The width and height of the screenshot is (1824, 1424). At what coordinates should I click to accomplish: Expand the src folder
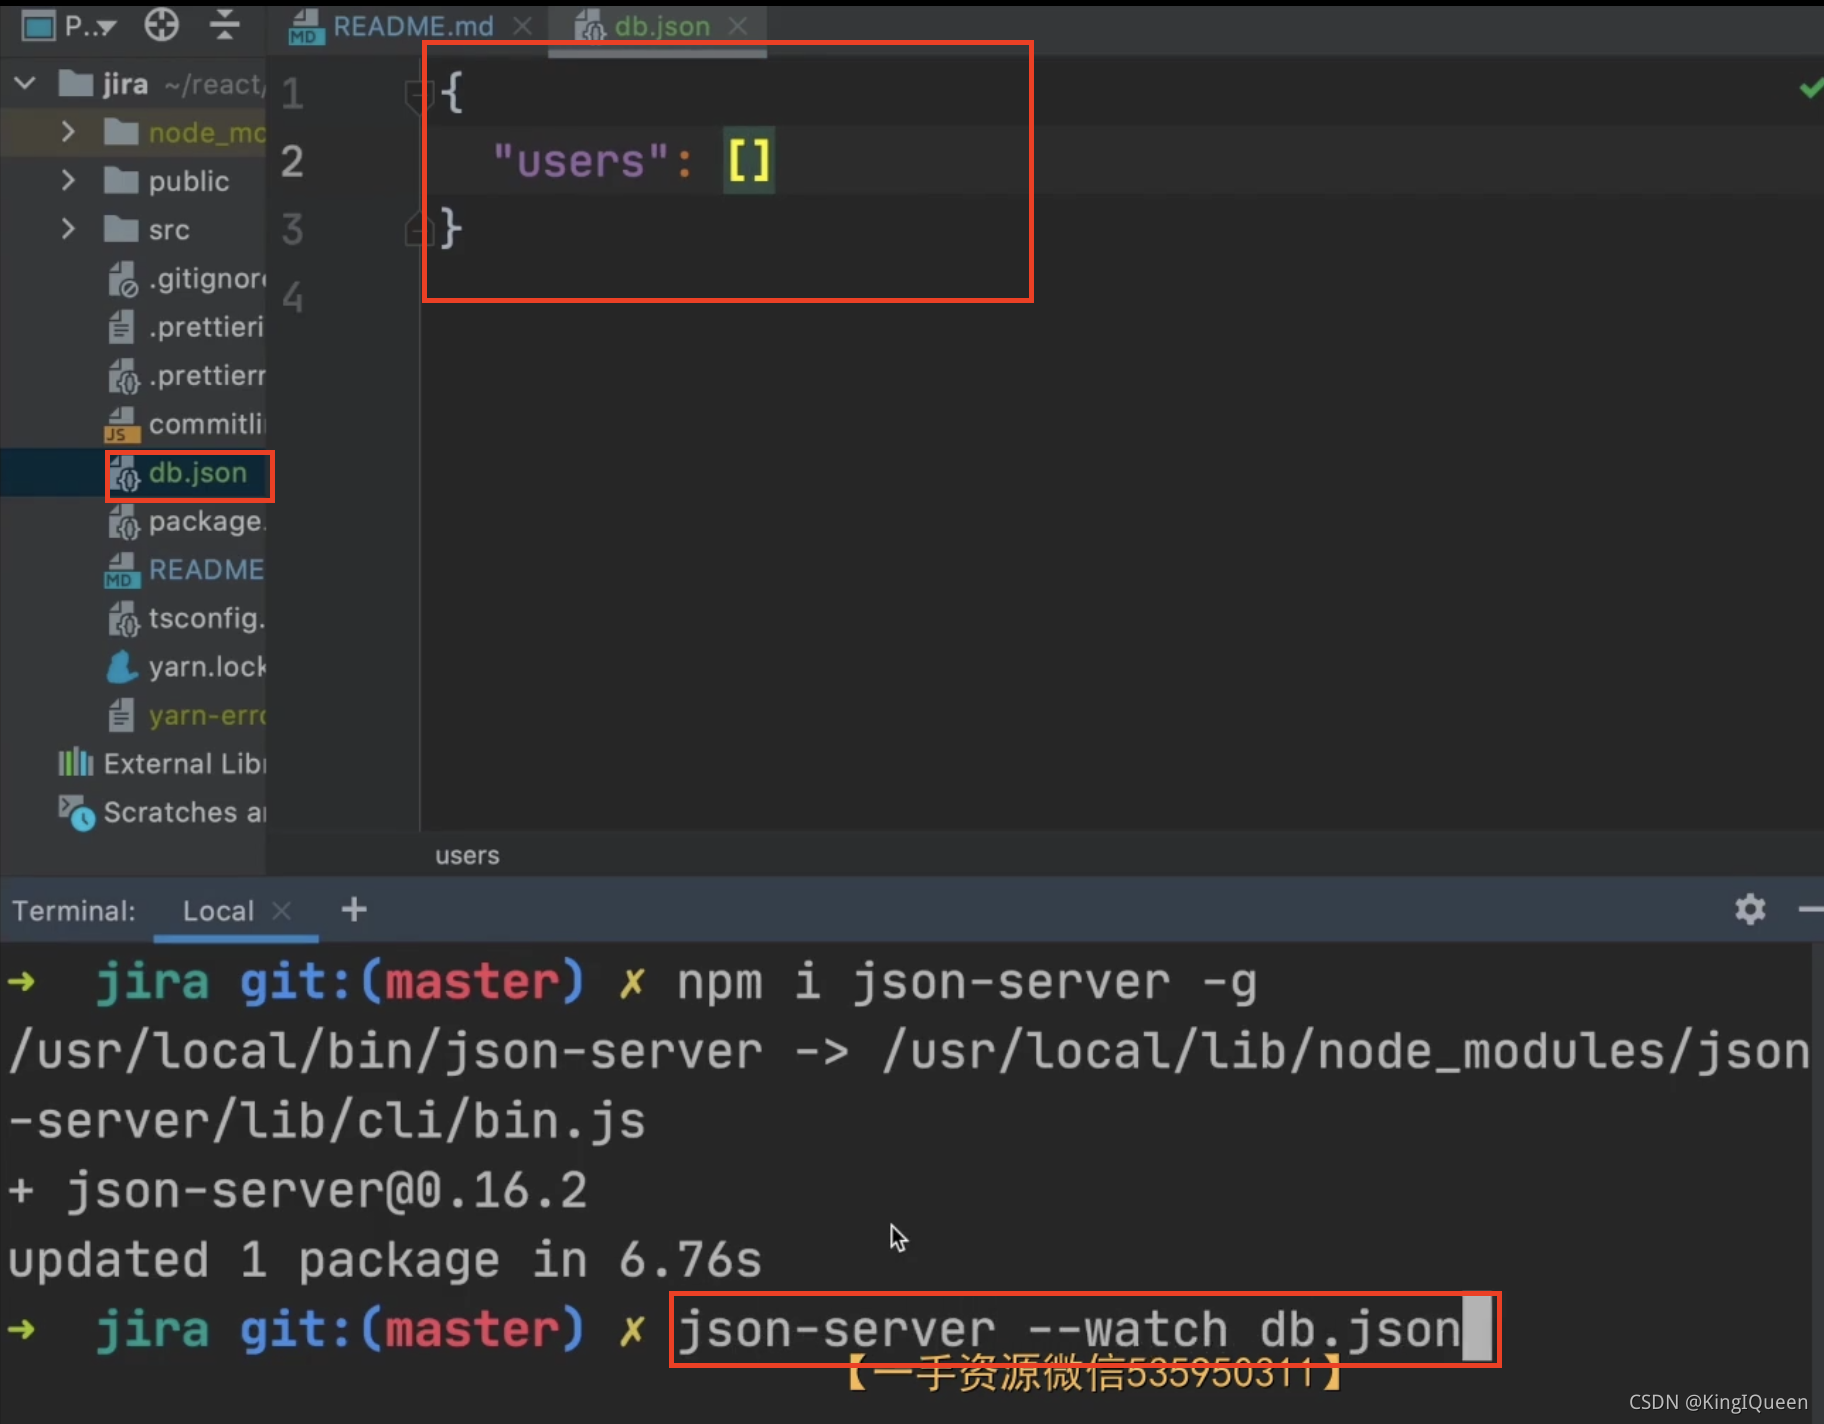(67, 229)
